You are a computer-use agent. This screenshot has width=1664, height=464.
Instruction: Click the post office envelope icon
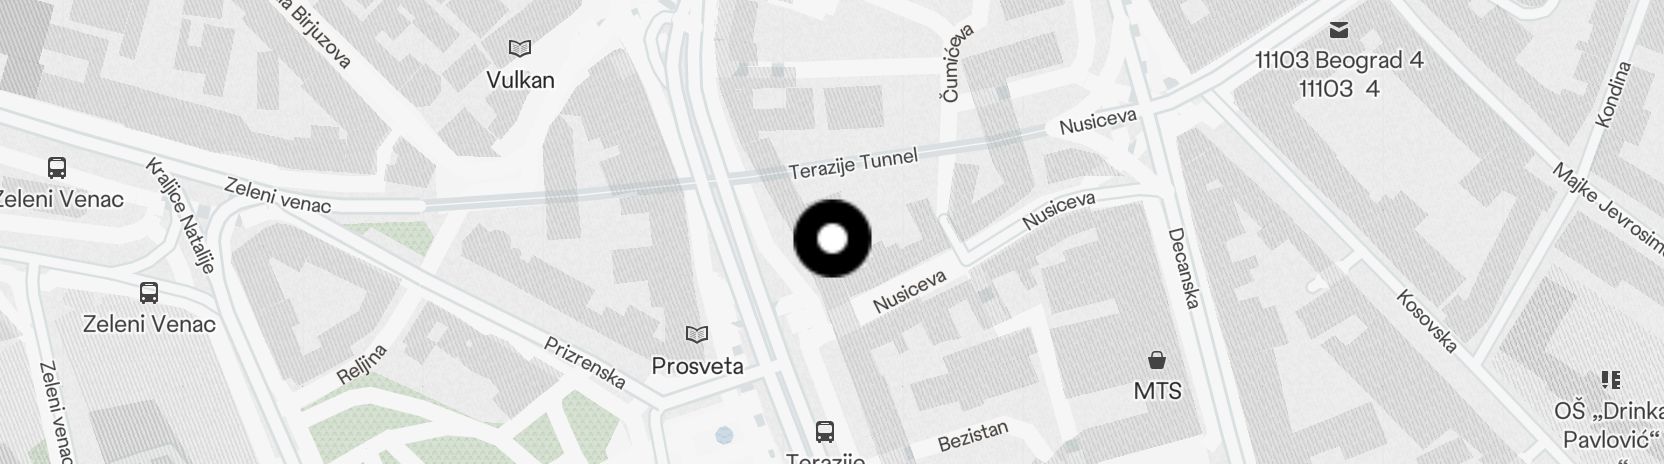pyautogui.click(x=1338, y=30)
